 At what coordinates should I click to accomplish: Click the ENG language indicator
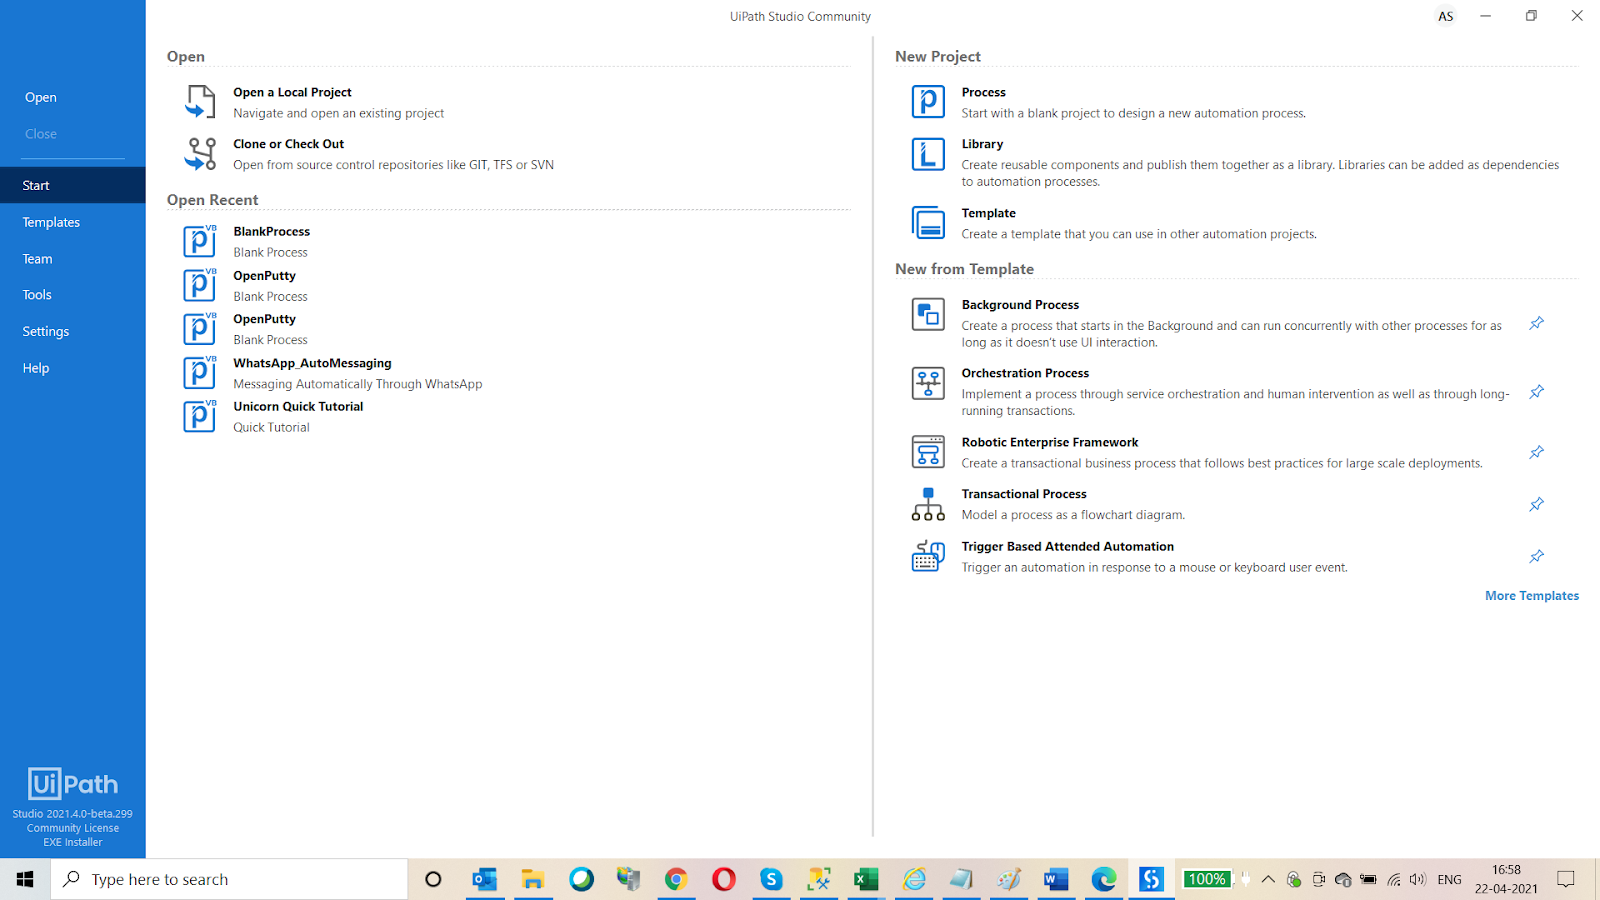click(1449, 879)
